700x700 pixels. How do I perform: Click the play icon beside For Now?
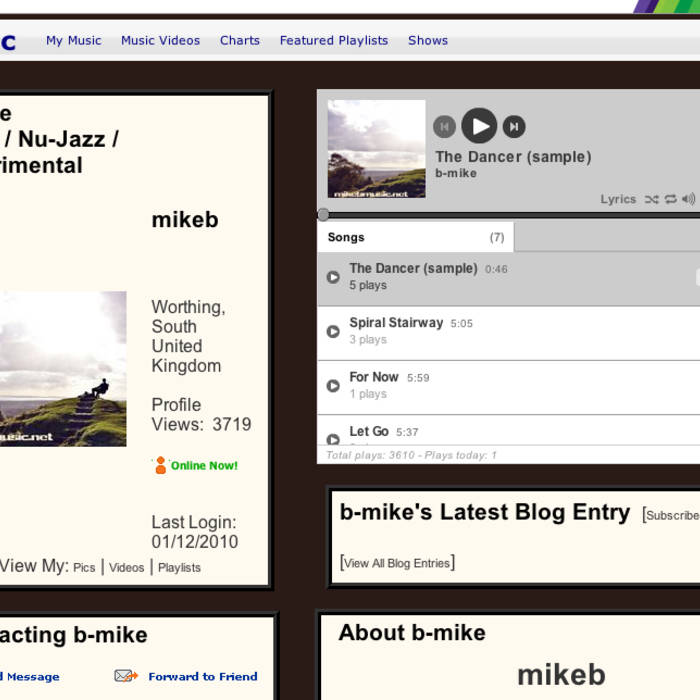coord(334,385)
